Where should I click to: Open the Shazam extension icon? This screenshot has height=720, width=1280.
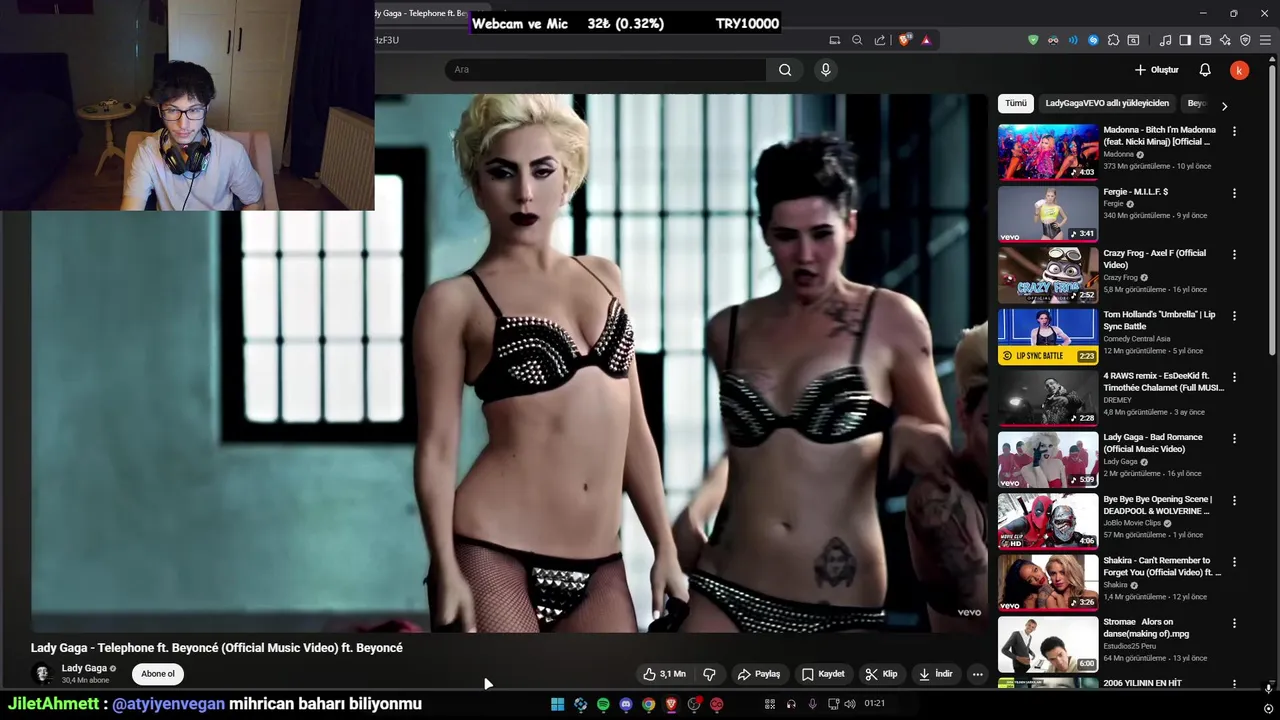(x=1093, y=40)
